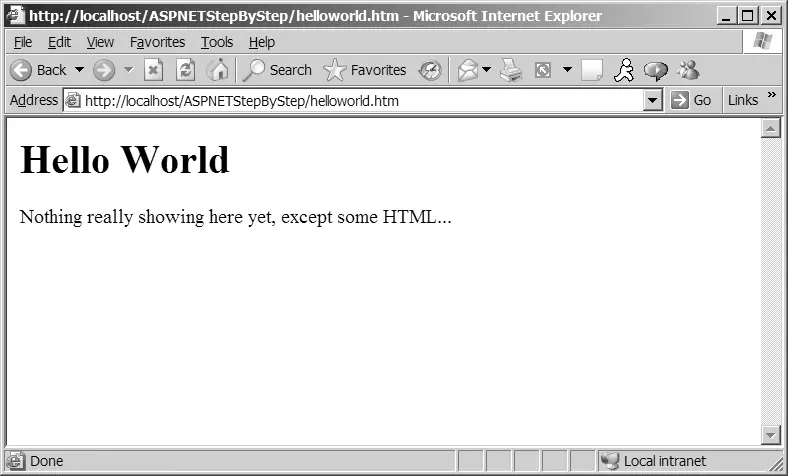Screen dimensions: 788x476
Task: Open the dropdown arrow beside the Mail icon
Action: [x=486, y=69]
